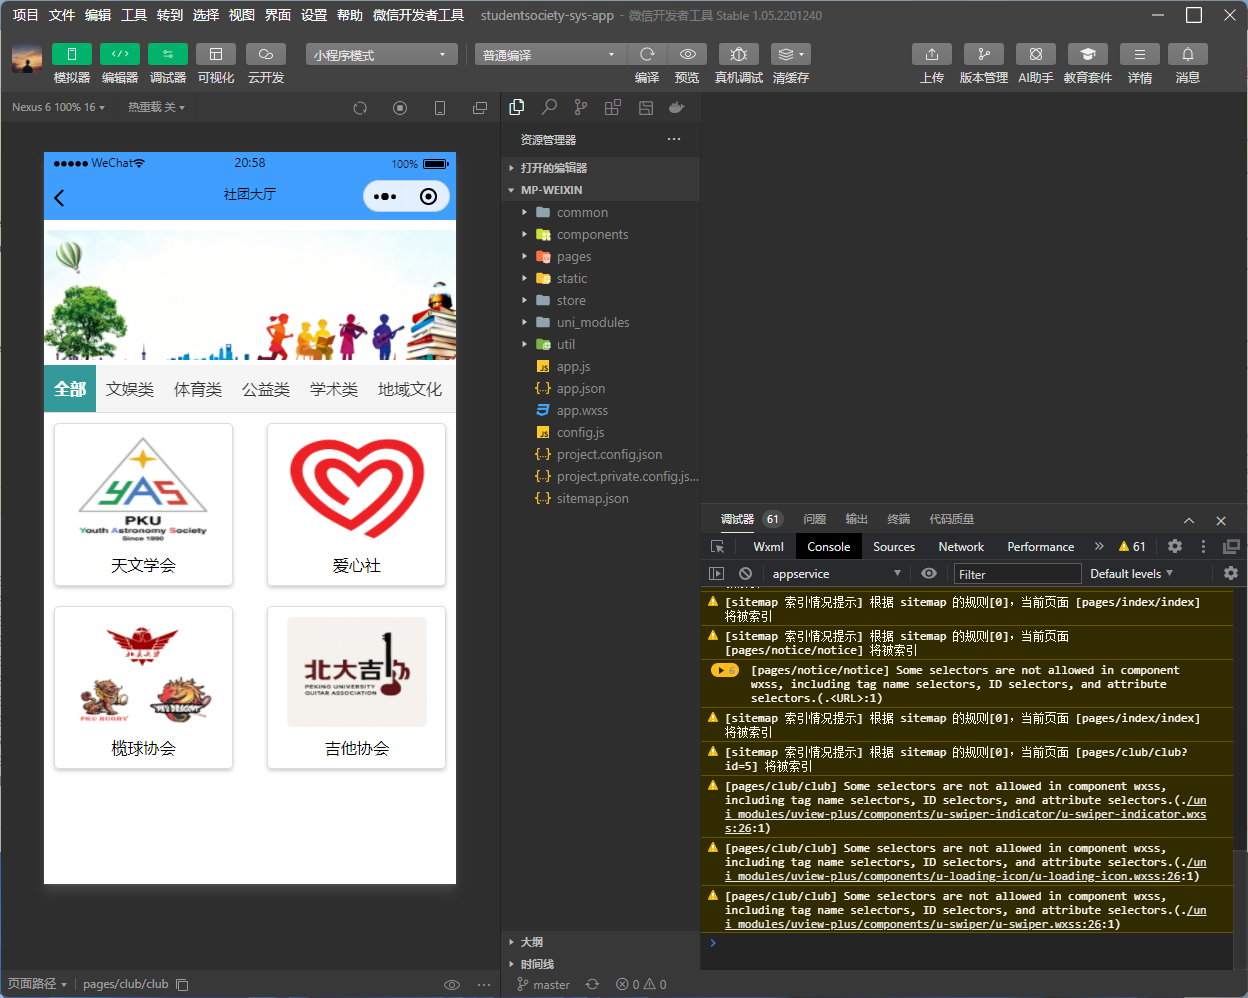
Task: Select the 全部 category tab
Action: pos(70,389)
